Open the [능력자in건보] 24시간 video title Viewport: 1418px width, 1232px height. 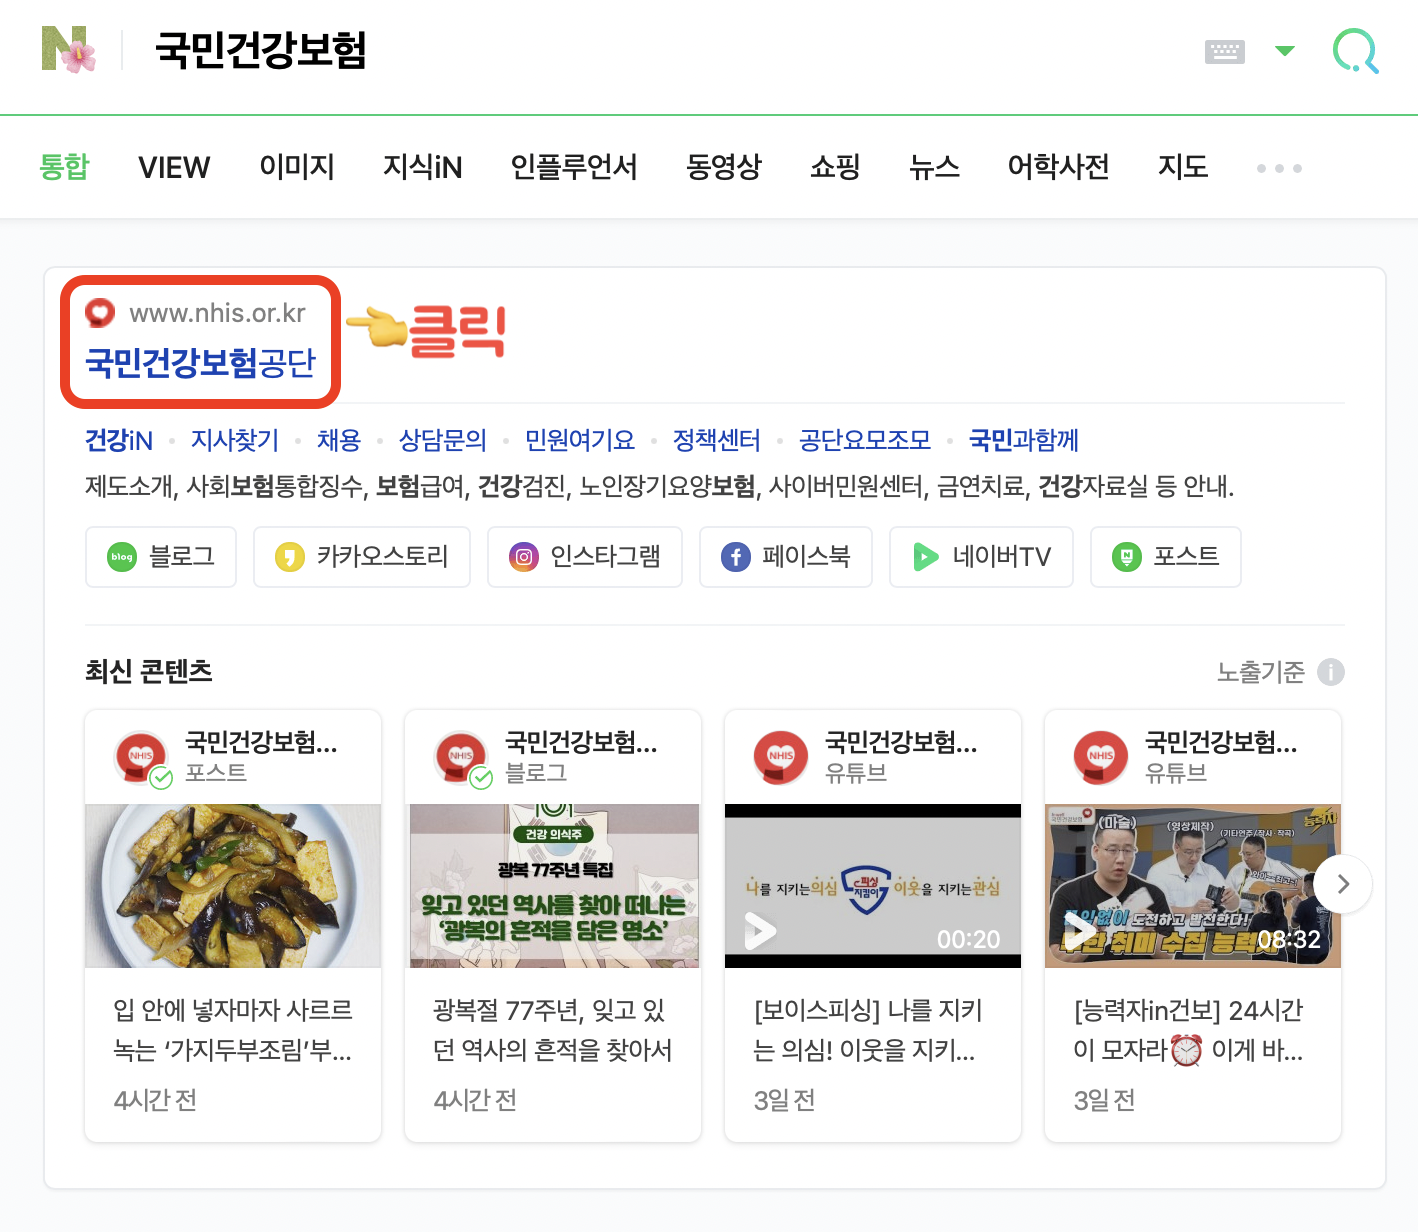1189,1030
